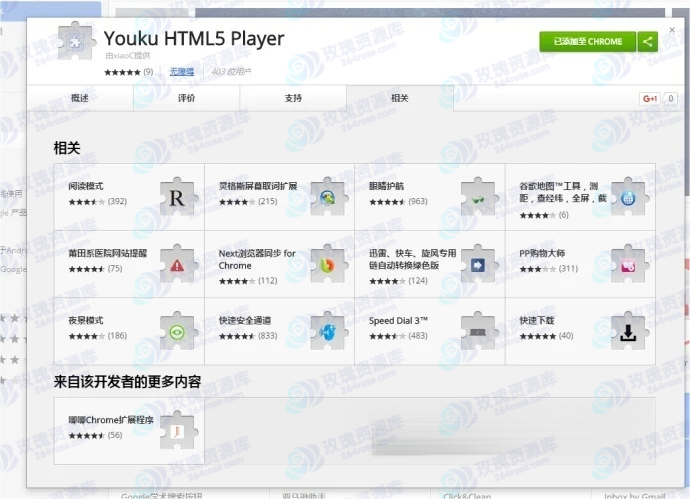Click the G+1 count box showing 0
Screen dimensions: 690x499
(x=671, y=99)
